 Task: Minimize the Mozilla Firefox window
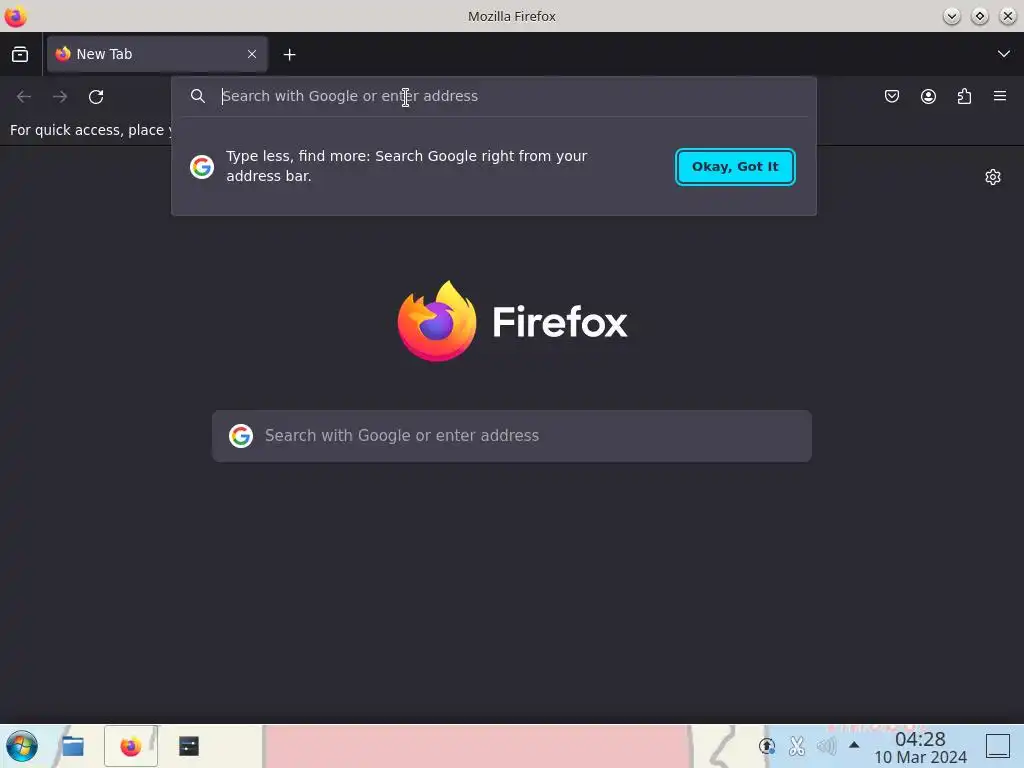pos(952,16)
